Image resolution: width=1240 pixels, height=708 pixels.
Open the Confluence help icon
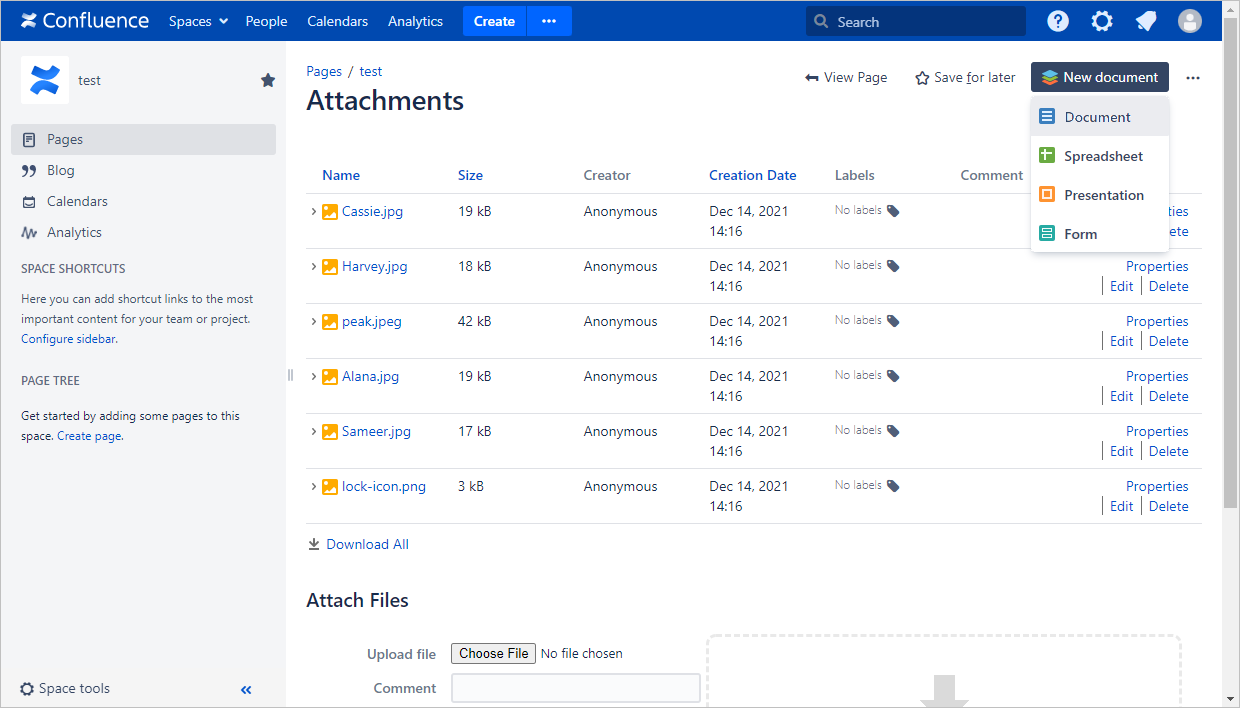pos(1057,21)
